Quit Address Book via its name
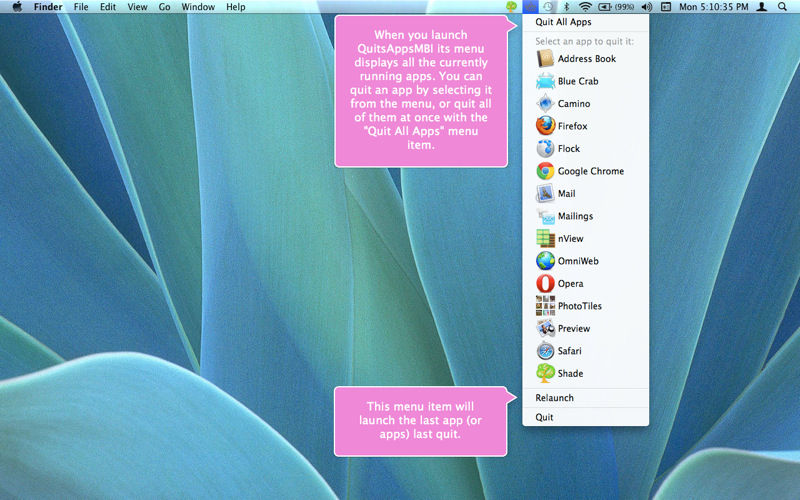 coord(587,59)
